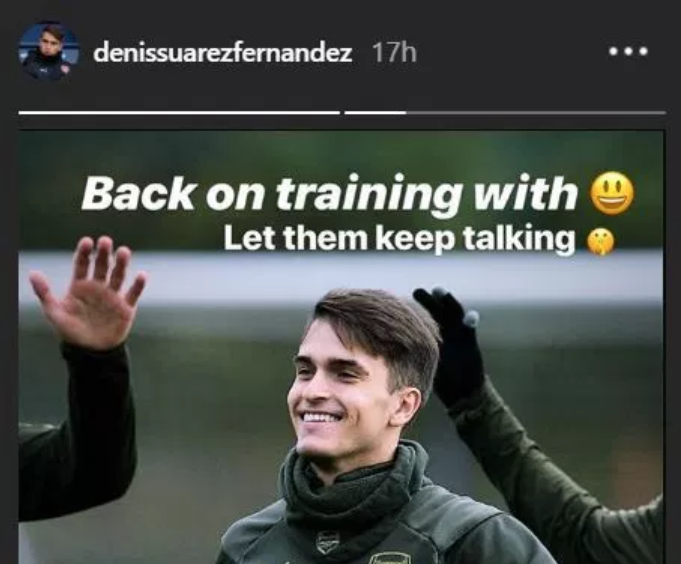Tap the shushing face emoji
Screen dimensions: 681x564
(x=601, y=242)
